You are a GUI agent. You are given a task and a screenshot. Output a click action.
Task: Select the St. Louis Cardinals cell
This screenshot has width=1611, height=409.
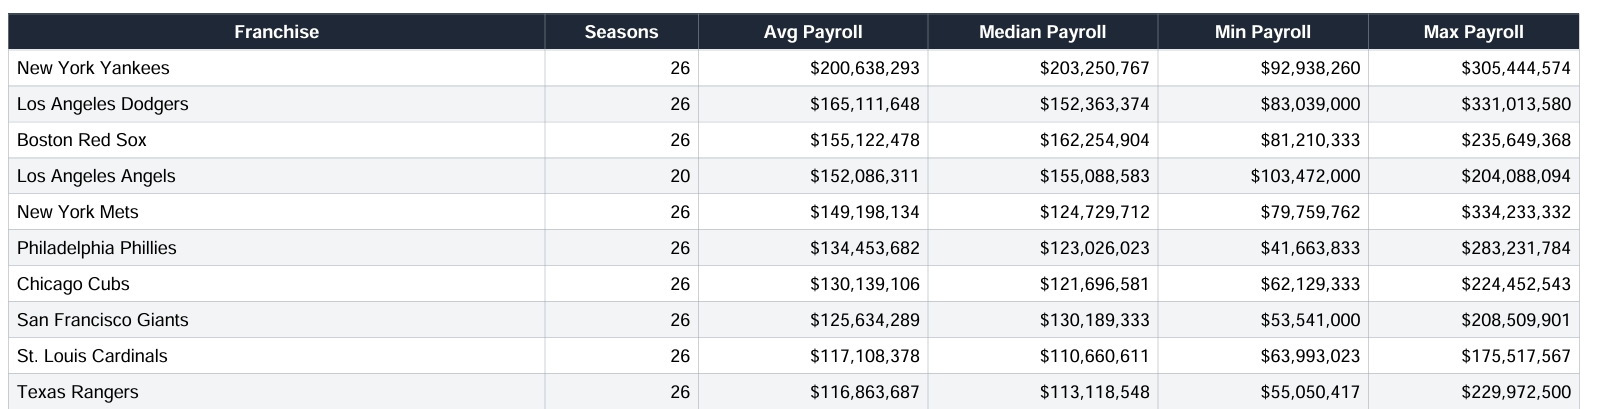92,356
